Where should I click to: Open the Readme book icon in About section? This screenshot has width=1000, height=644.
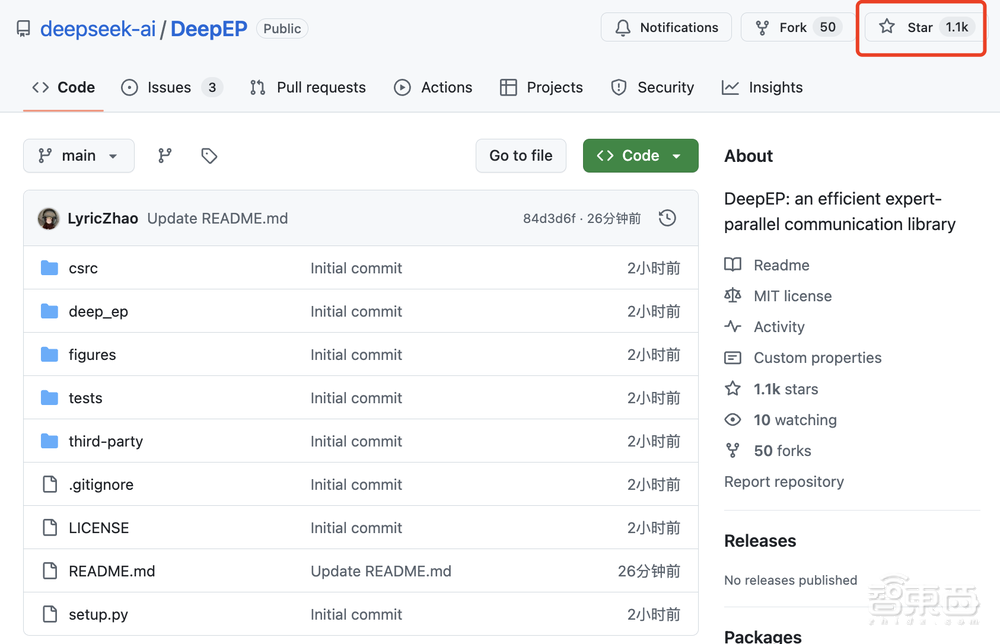pyautogui.click(x=733, y=265)
